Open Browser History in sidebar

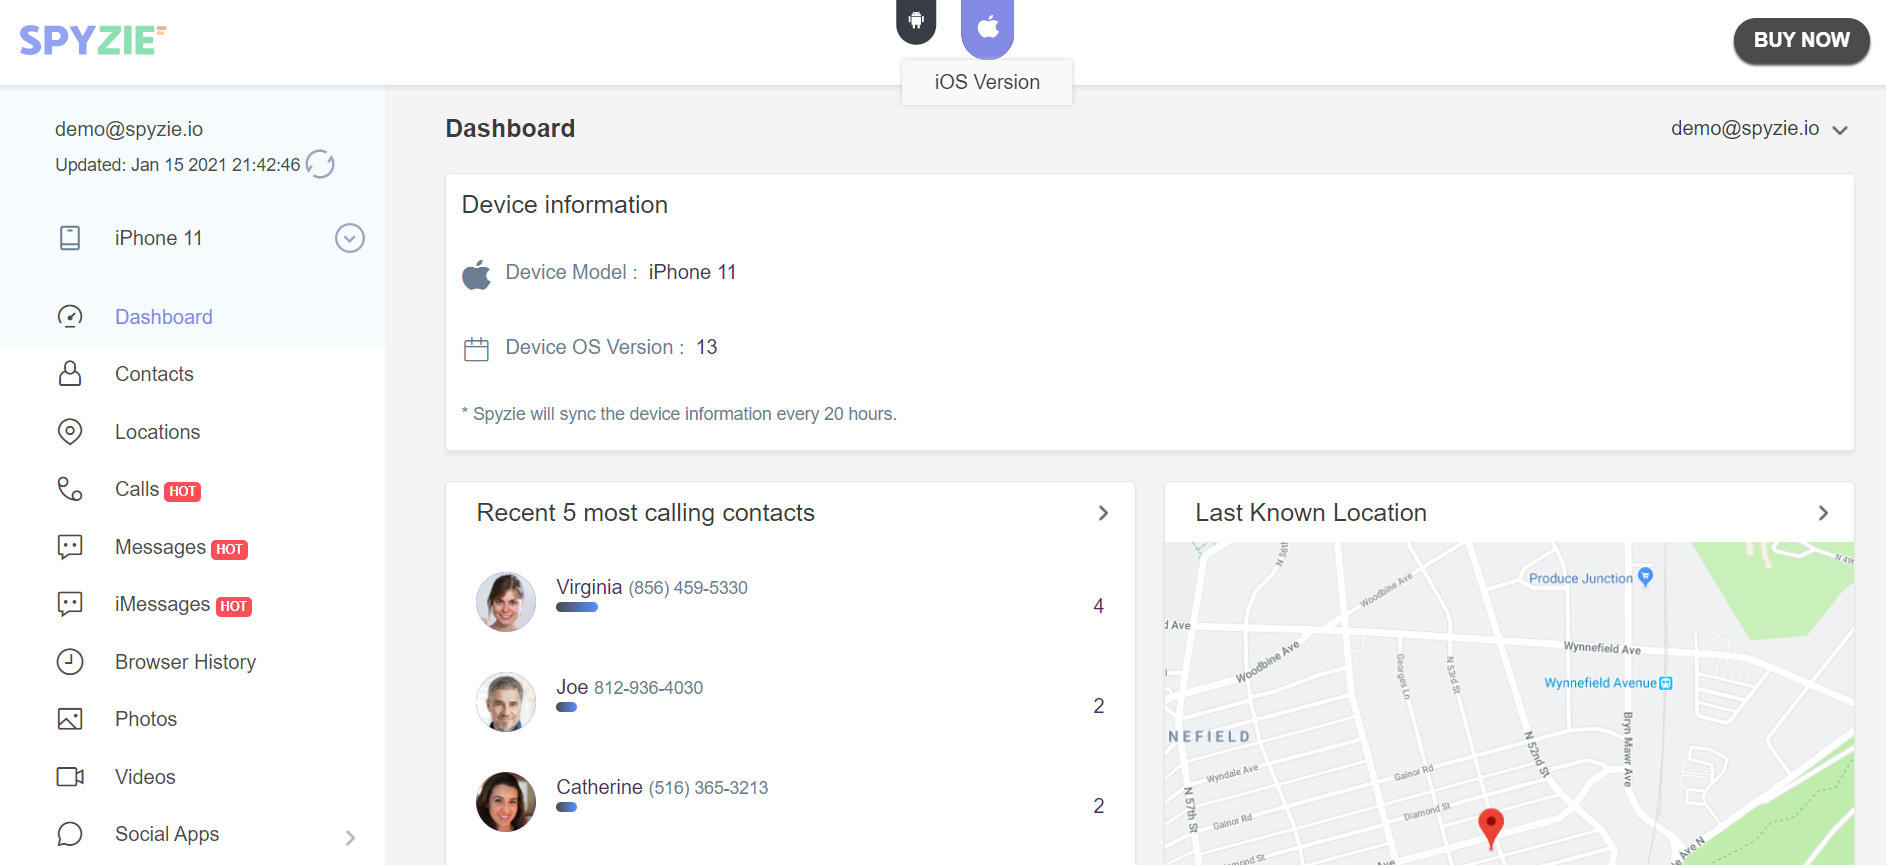click(x=185, y=662)
